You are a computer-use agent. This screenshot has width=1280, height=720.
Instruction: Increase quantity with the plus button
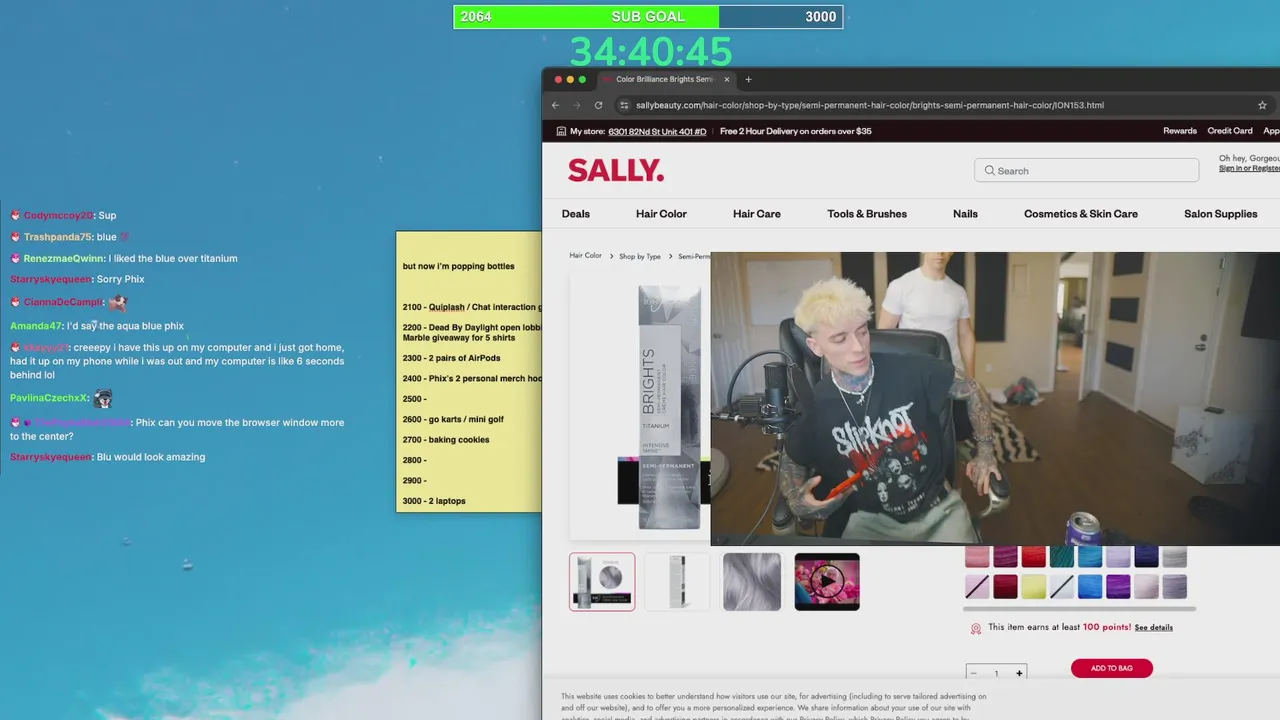click(x=1019, y=673)
